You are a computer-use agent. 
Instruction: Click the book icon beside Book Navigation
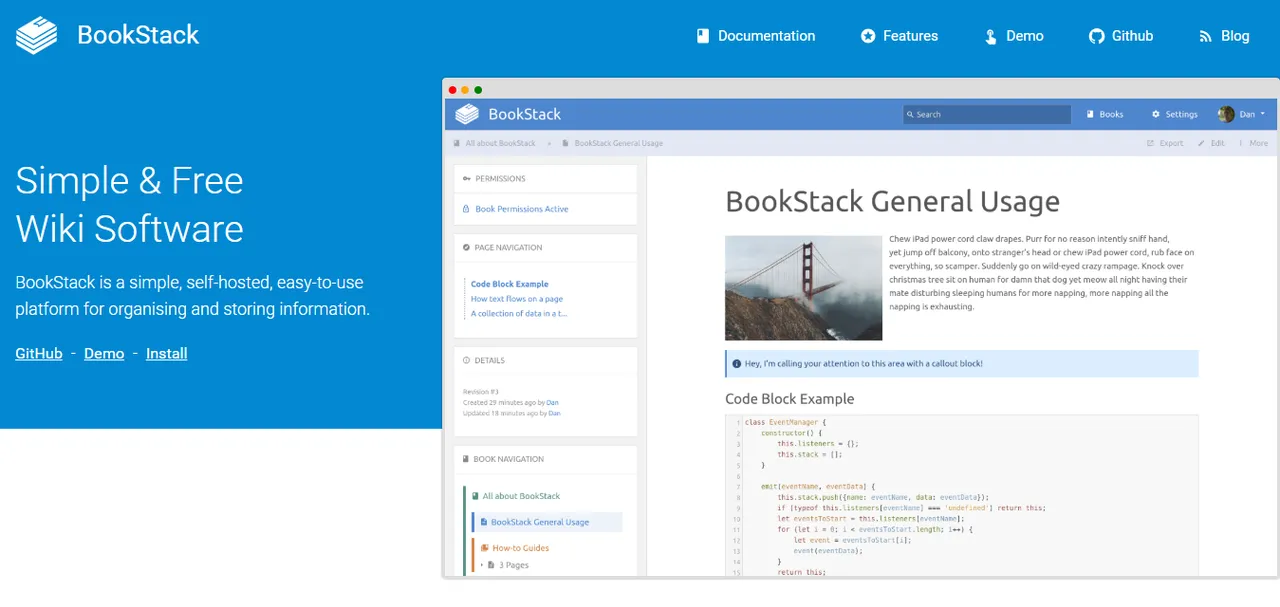(x=467, y=459)
